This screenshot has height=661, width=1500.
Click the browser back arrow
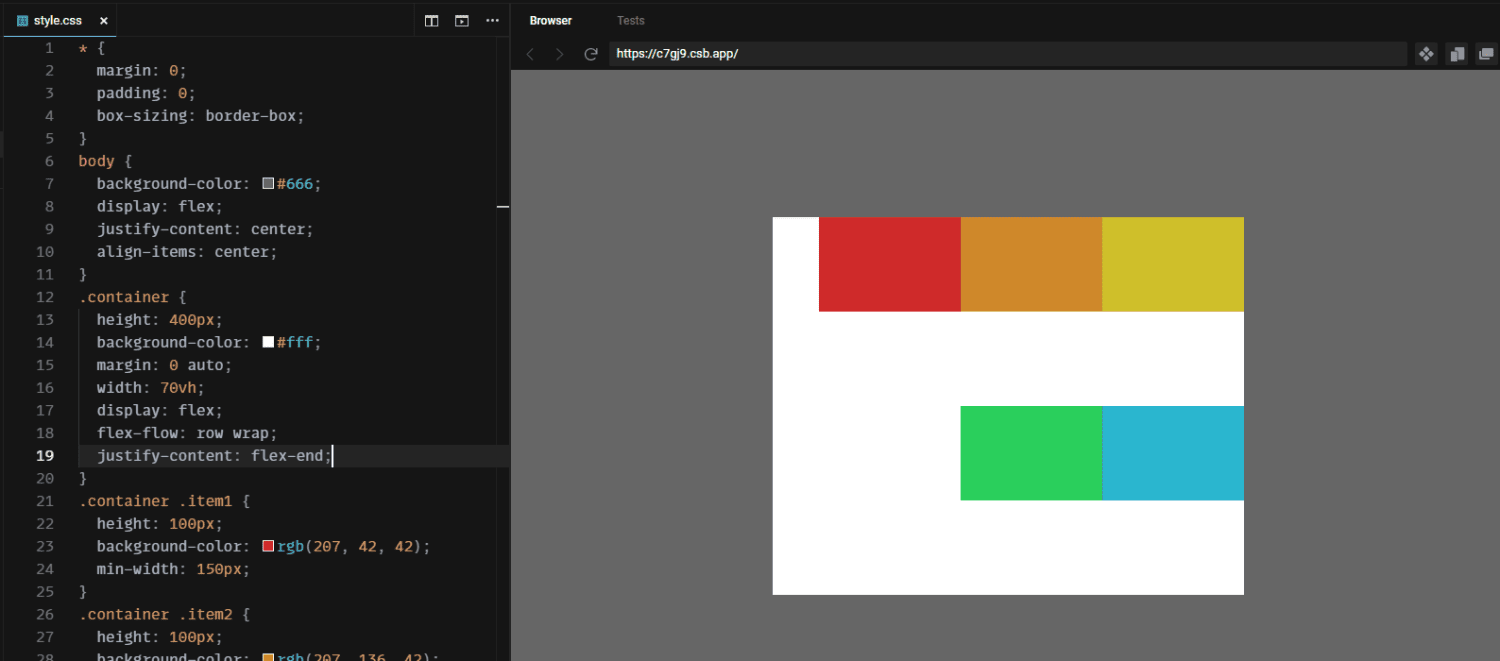(x=531, y=54)
